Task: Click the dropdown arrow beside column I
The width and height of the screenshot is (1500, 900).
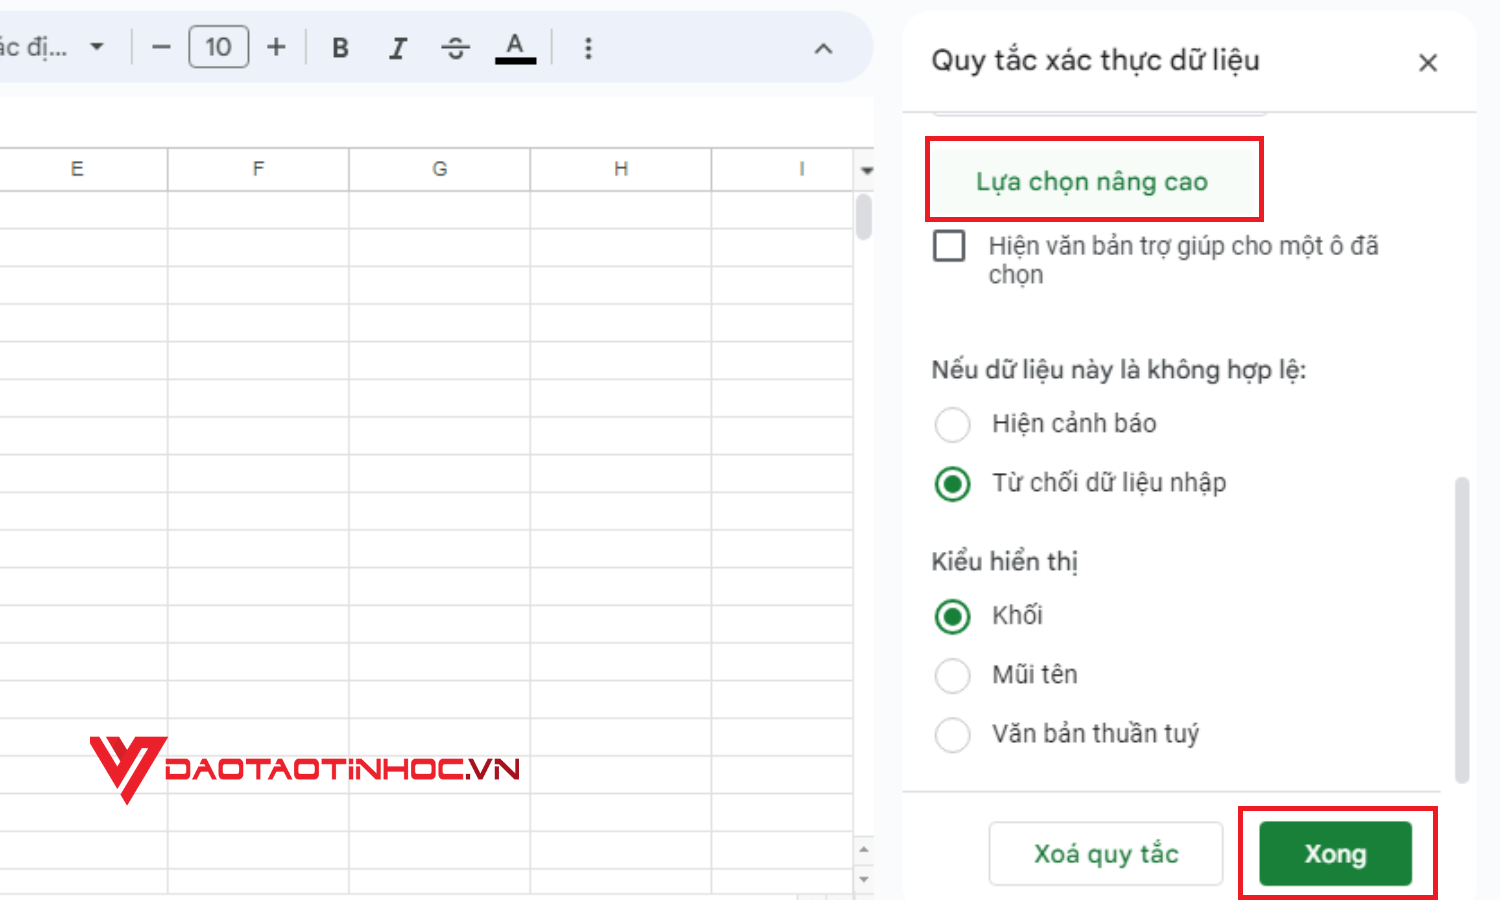Action: pos(866,171)
